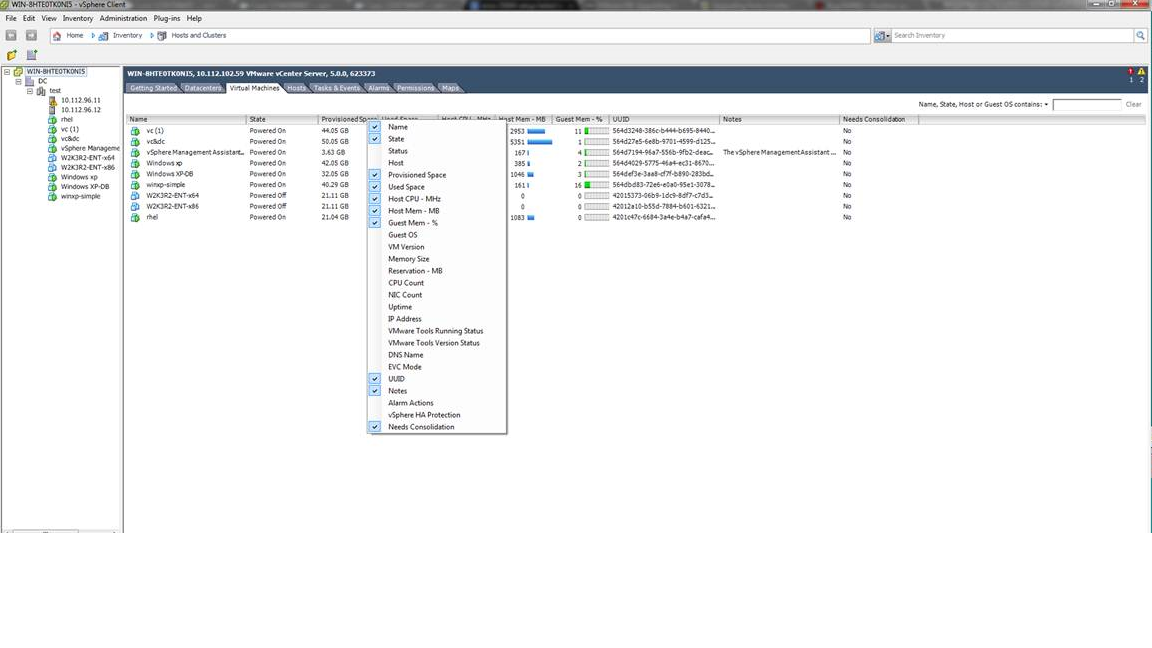
Task: Click the vCenter icon for WIN-8HTE0TK0NIS in tree
Action: 18,72
